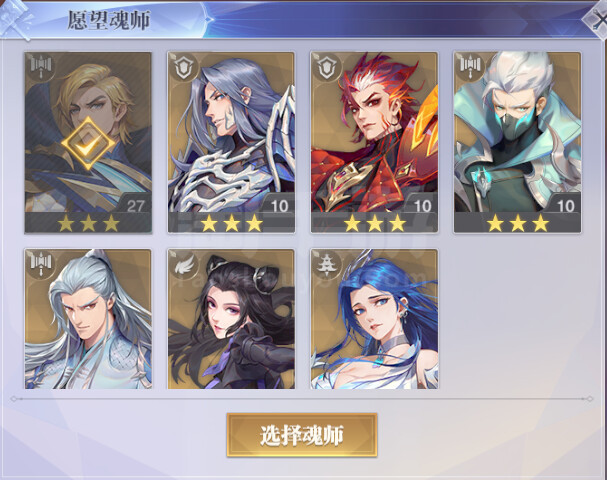Click the 10 badge on masked hero card
607x480 pixels.
point(566,206)
